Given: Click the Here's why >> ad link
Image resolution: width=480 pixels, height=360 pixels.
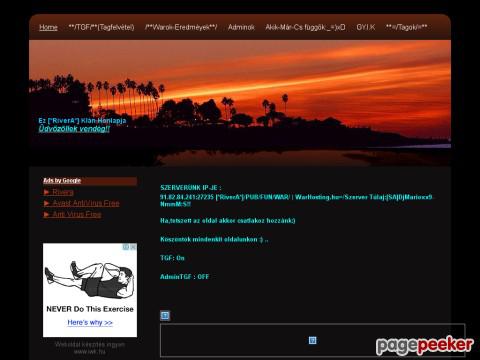Looking at the screenshot, I should click(x=90, y=322).
